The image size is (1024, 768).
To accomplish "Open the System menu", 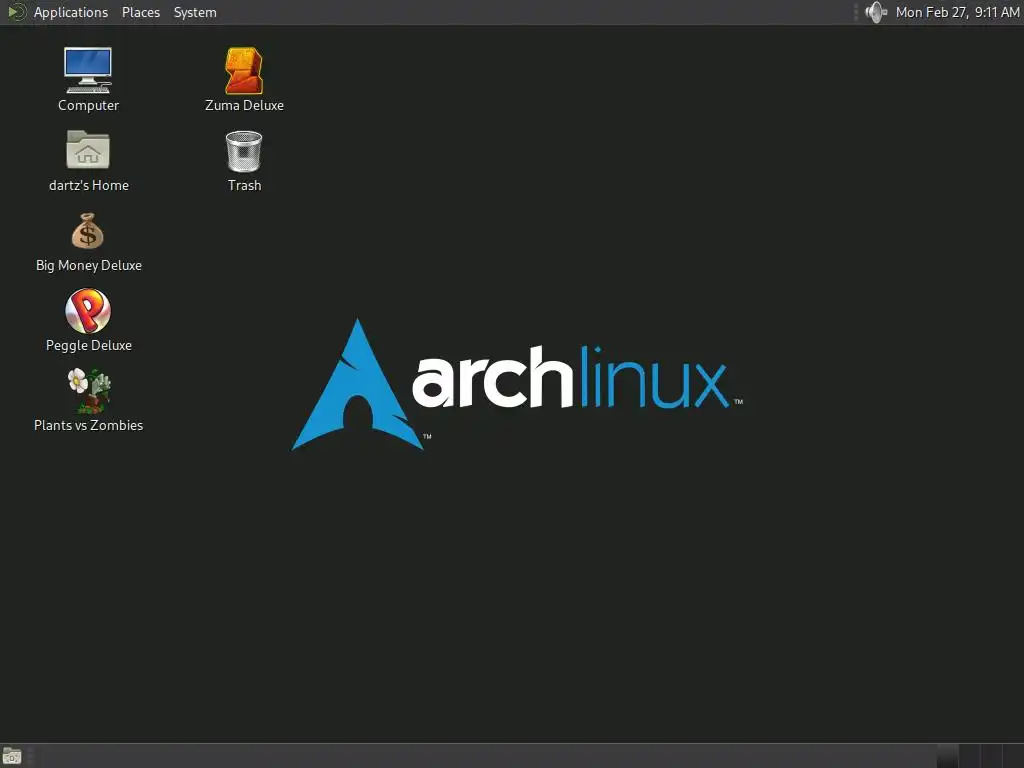I will coord(195,12).
